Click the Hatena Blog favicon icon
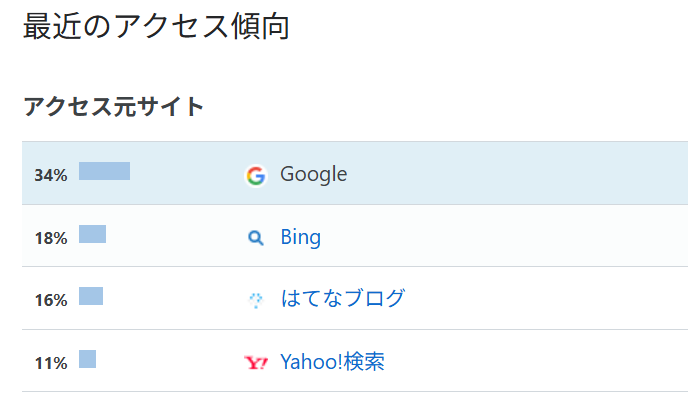Viewport: 688px width, 393px height. (x=256, y=300)
